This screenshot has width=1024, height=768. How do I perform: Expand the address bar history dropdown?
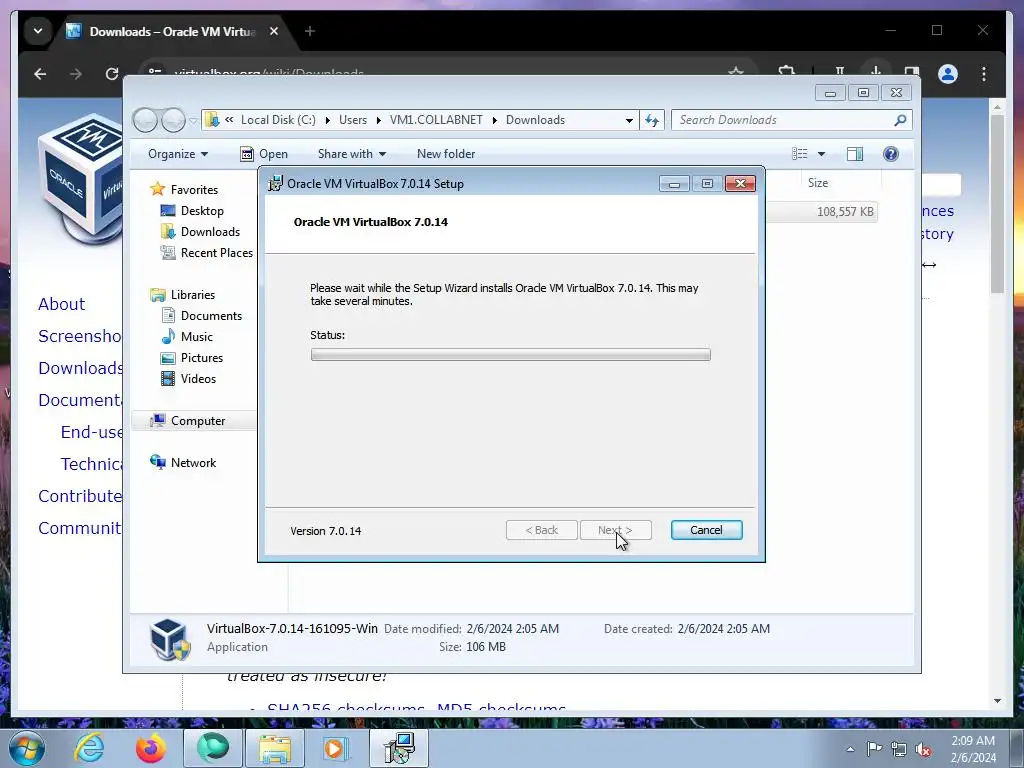click(x=629, y=120)
